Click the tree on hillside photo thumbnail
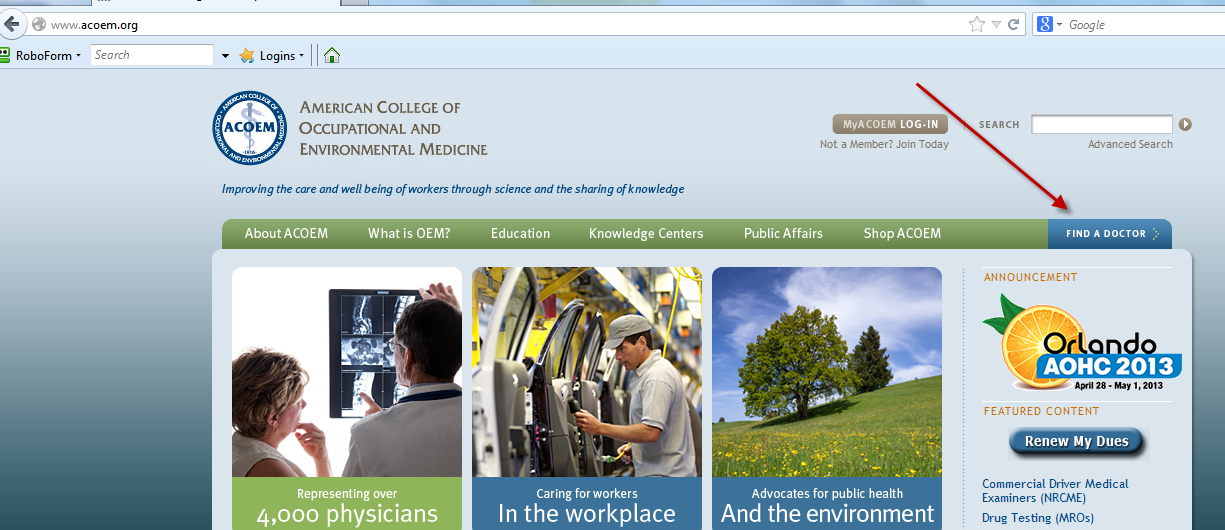This screenshot has width=1225, height=530. pos(827,372)
